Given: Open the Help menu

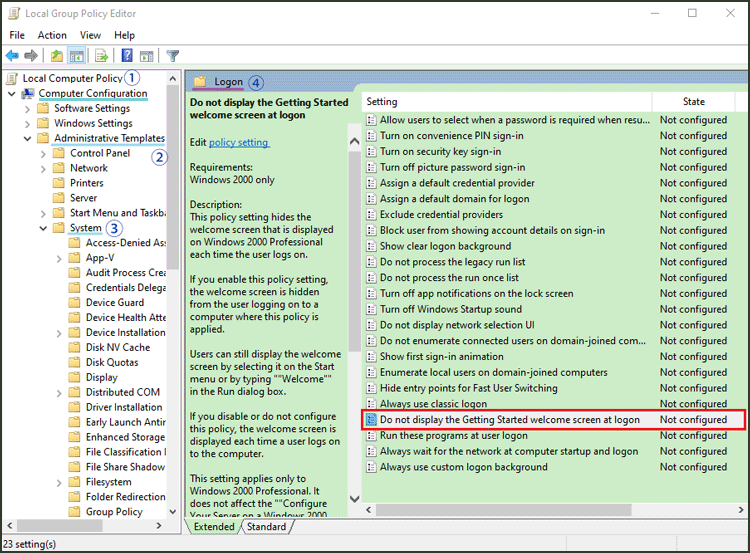Looking at the screenshot, I should tap(124, 35).
